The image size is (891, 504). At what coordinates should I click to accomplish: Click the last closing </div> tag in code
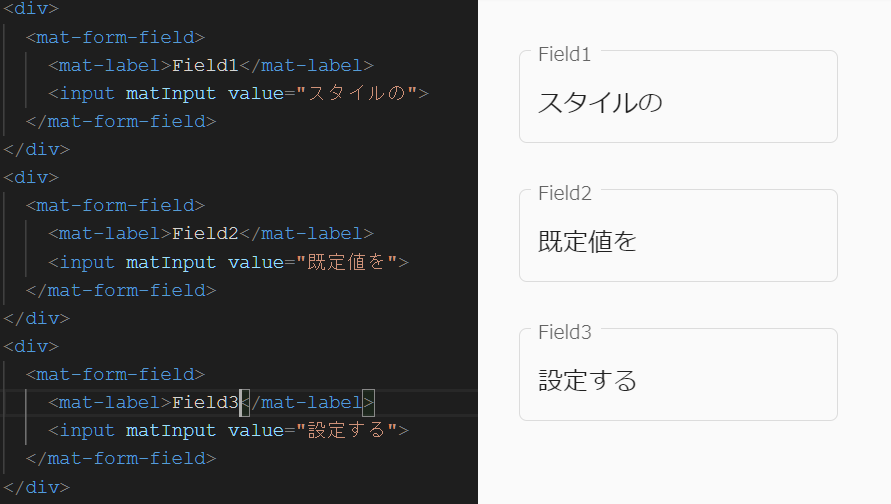click(x=36, y=487)
